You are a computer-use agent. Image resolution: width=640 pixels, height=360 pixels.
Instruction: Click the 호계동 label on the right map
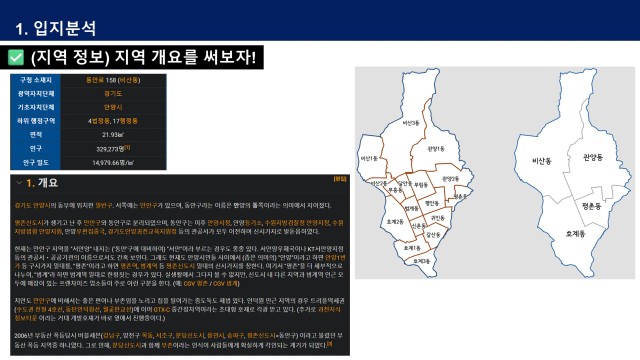pyautogui.click(x=575, y=233)
